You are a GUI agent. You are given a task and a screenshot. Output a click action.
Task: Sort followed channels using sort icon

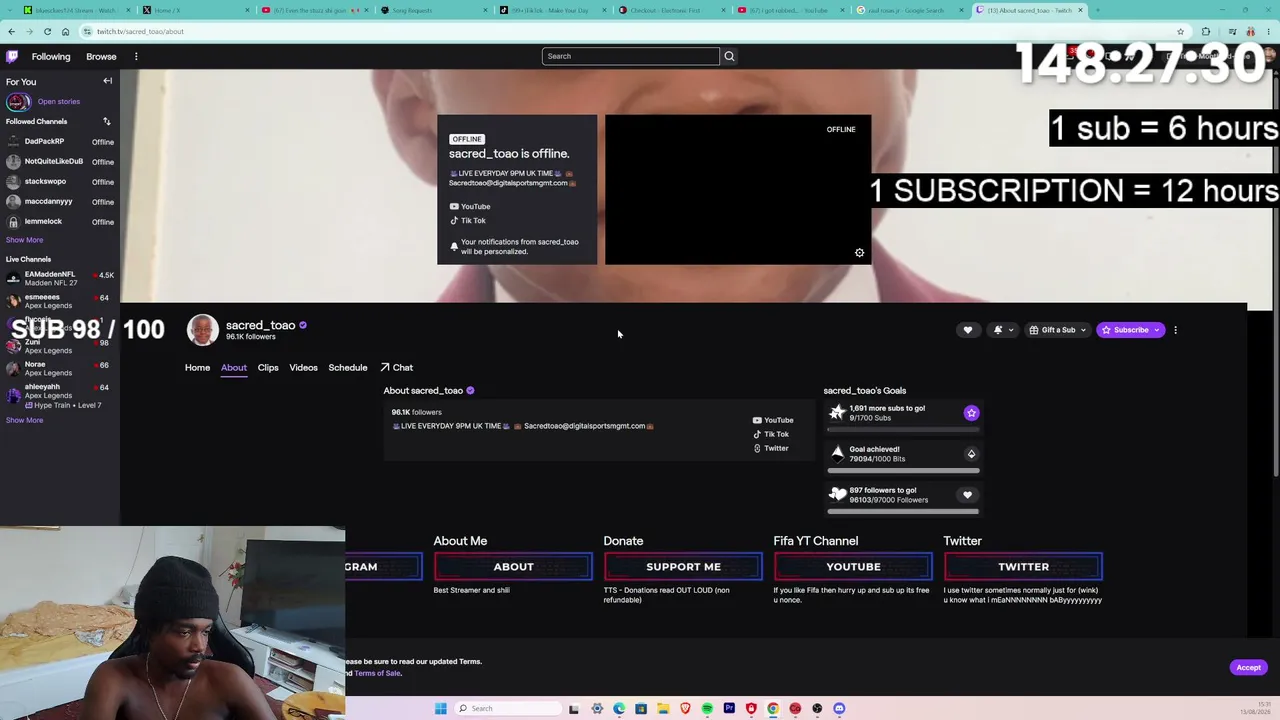(x=106, y=122)
